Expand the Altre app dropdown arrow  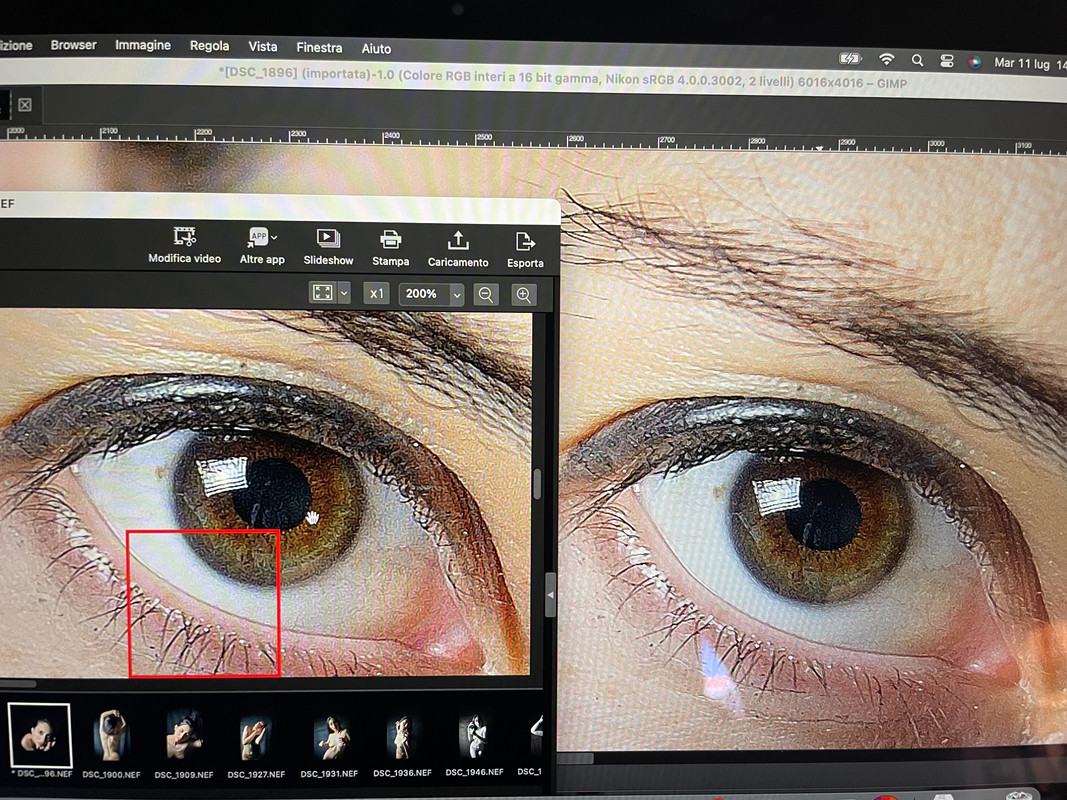tap(274, 237)
